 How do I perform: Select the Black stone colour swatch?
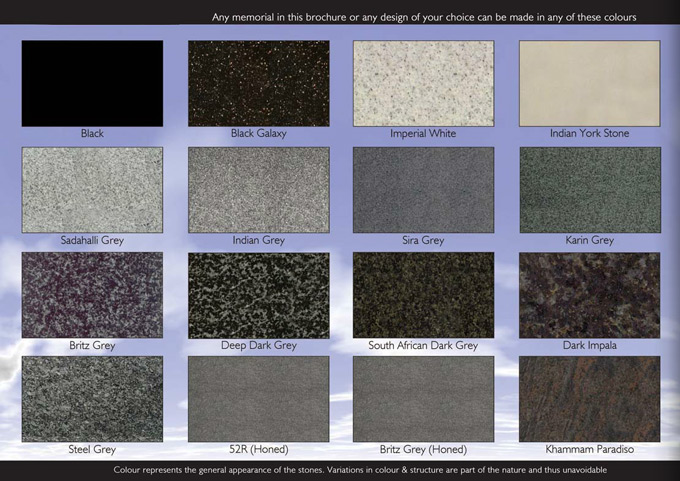[x=92, y=84]
